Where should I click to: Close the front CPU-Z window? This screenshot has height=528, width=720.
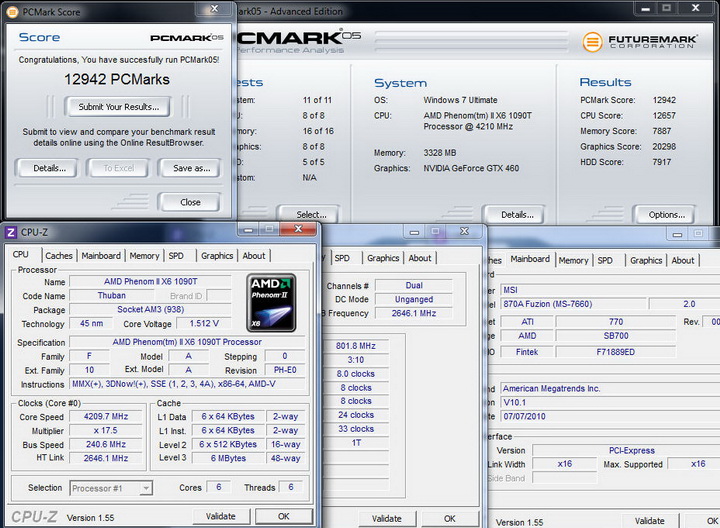(298, 229)
